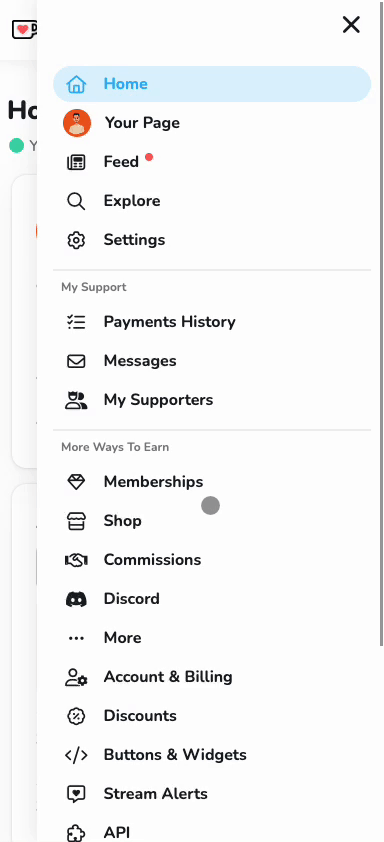Open Settings via gear icon
Screen dimensions: 384x842
pos(76,240)
